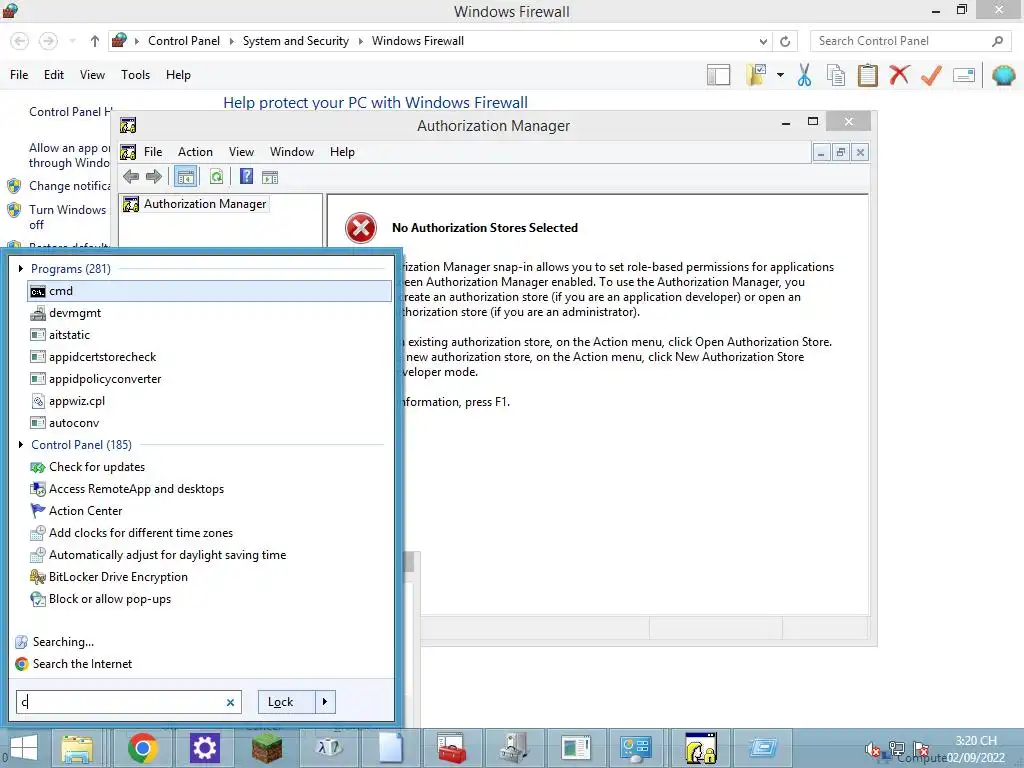Clear the search box with the X button
The height and width of the screenshot is (768, 1024).
tap(230, 703)
